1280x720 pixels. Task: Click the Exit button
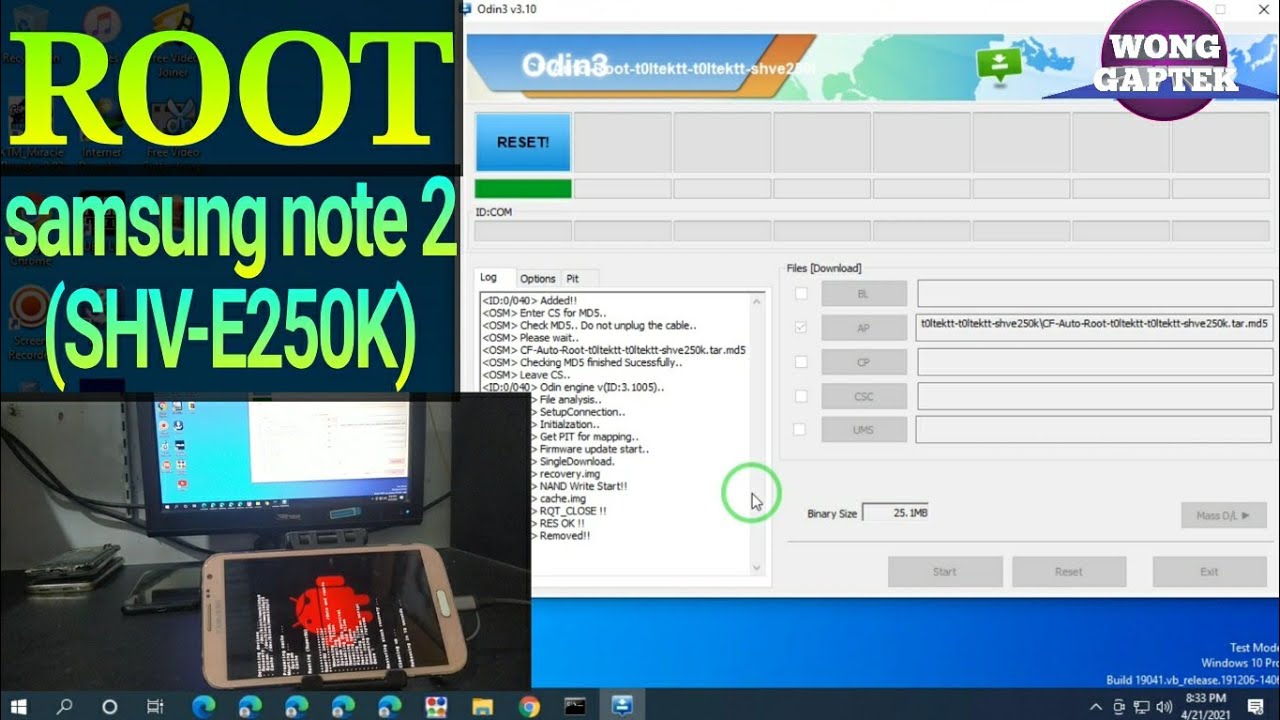tap(1209, 572)
